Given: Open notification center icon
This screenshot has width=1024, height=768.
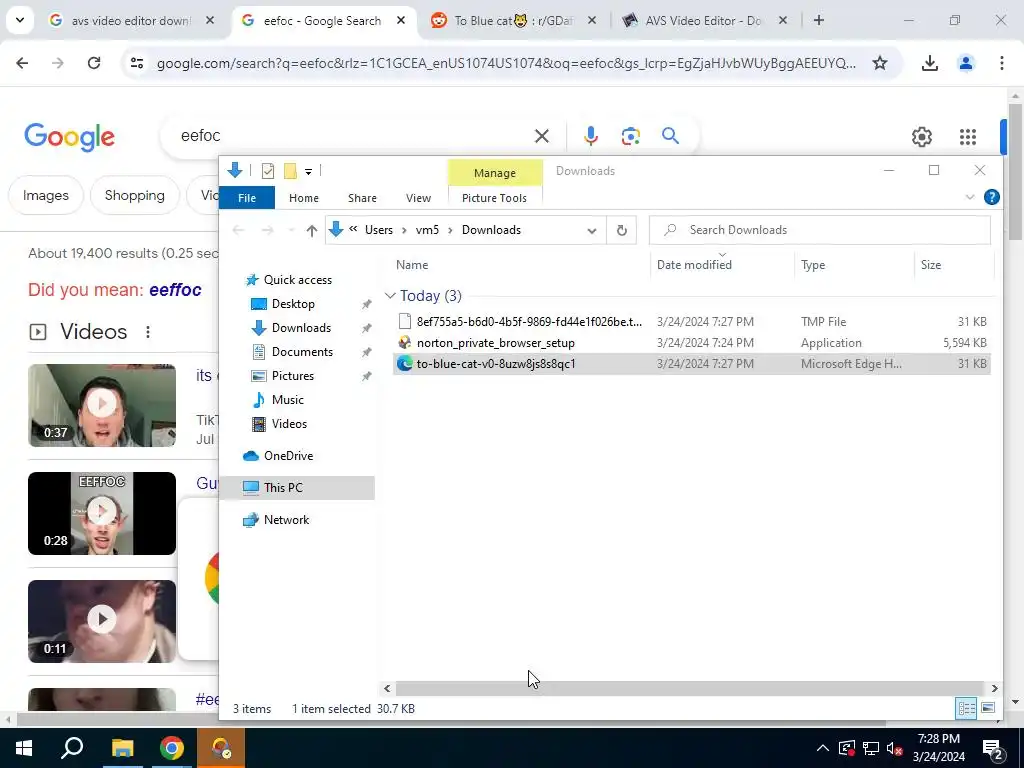Looking at the screenshot, I should [x=993, y=748].
